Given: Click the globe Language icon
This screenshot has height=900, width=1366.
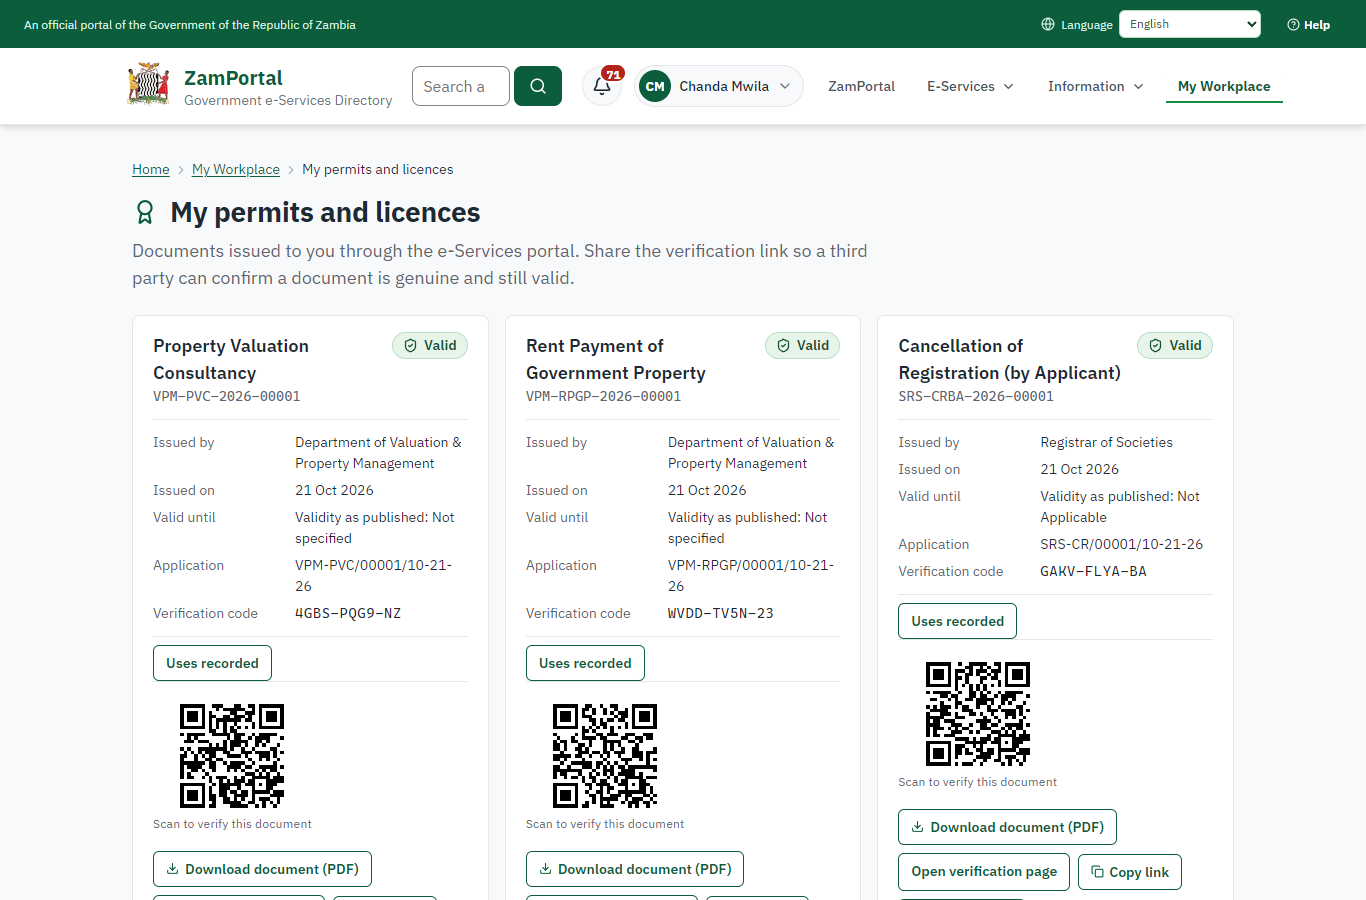Looking at the screenshot, I should coord(1048,25).
